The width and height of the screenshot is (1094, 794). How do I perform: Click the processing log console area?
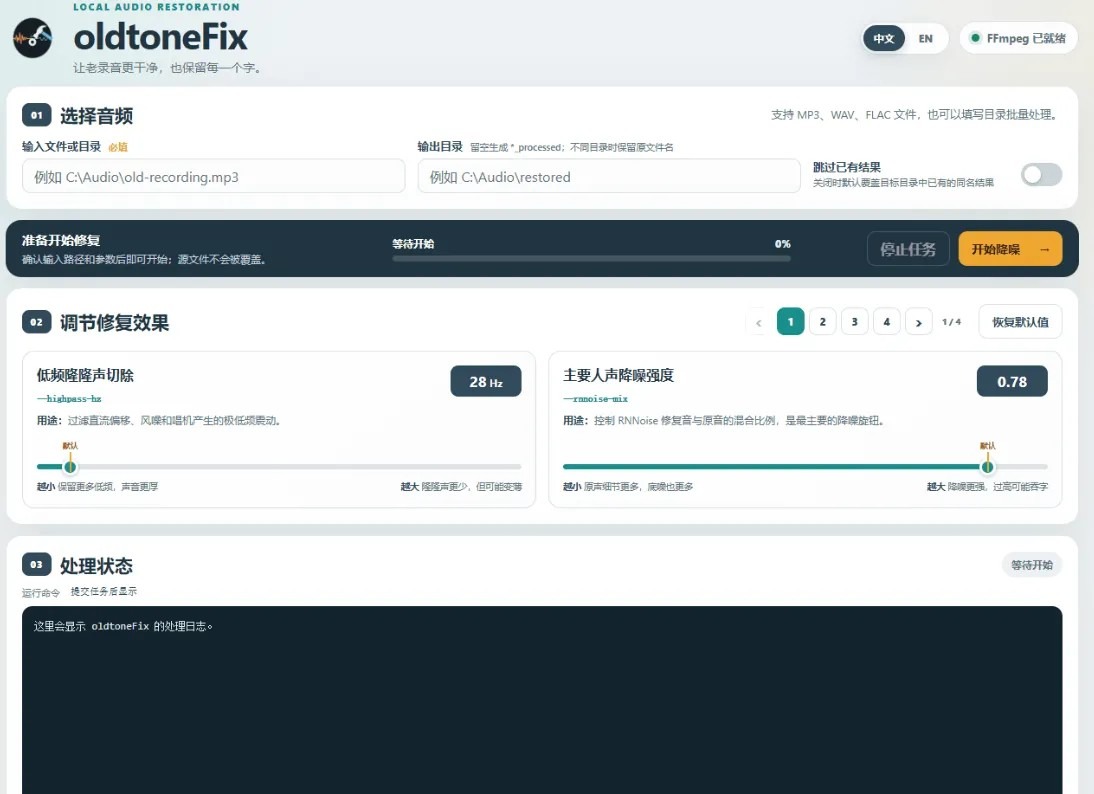541,700
